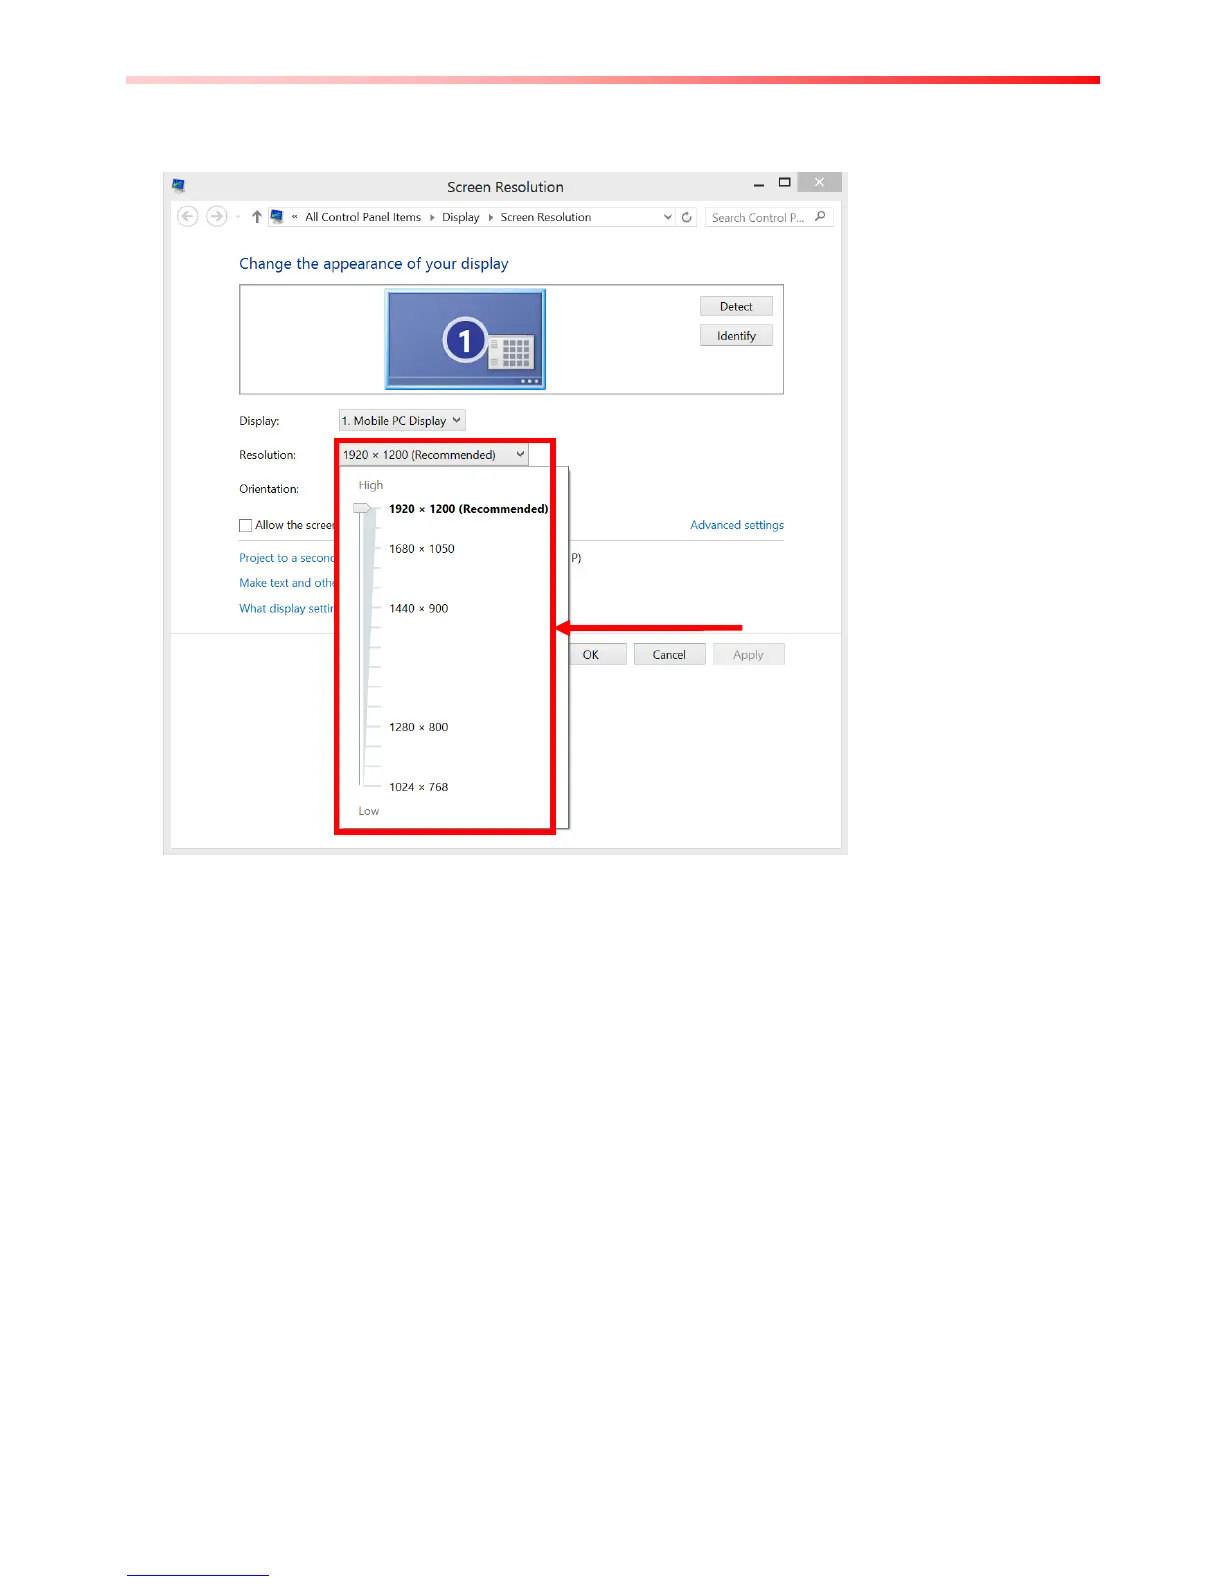
Task: Minimize the Screen Resolution window
Action: (x=759, y=184)
